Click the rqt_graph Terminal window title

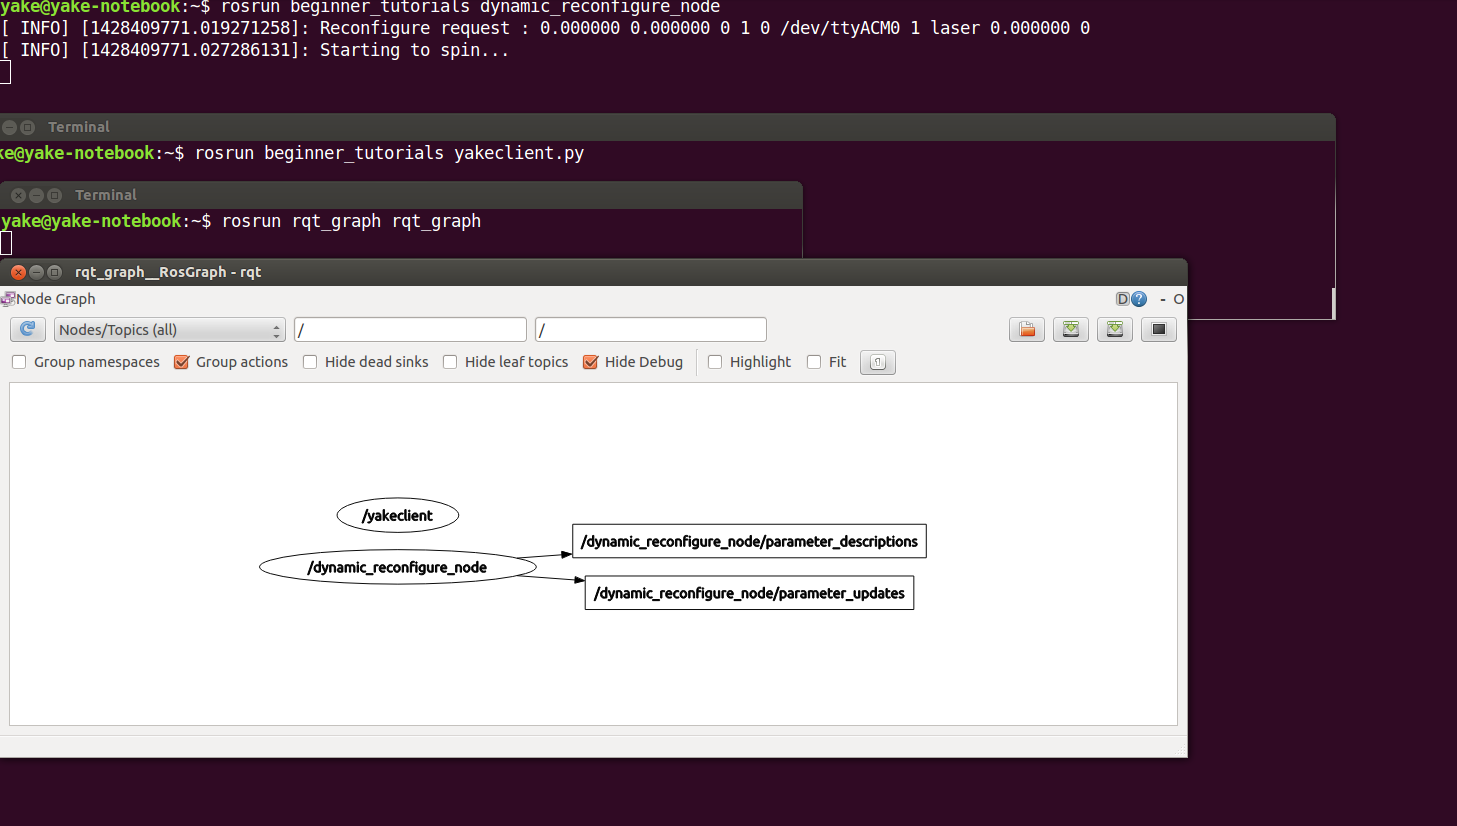point(106,195)
